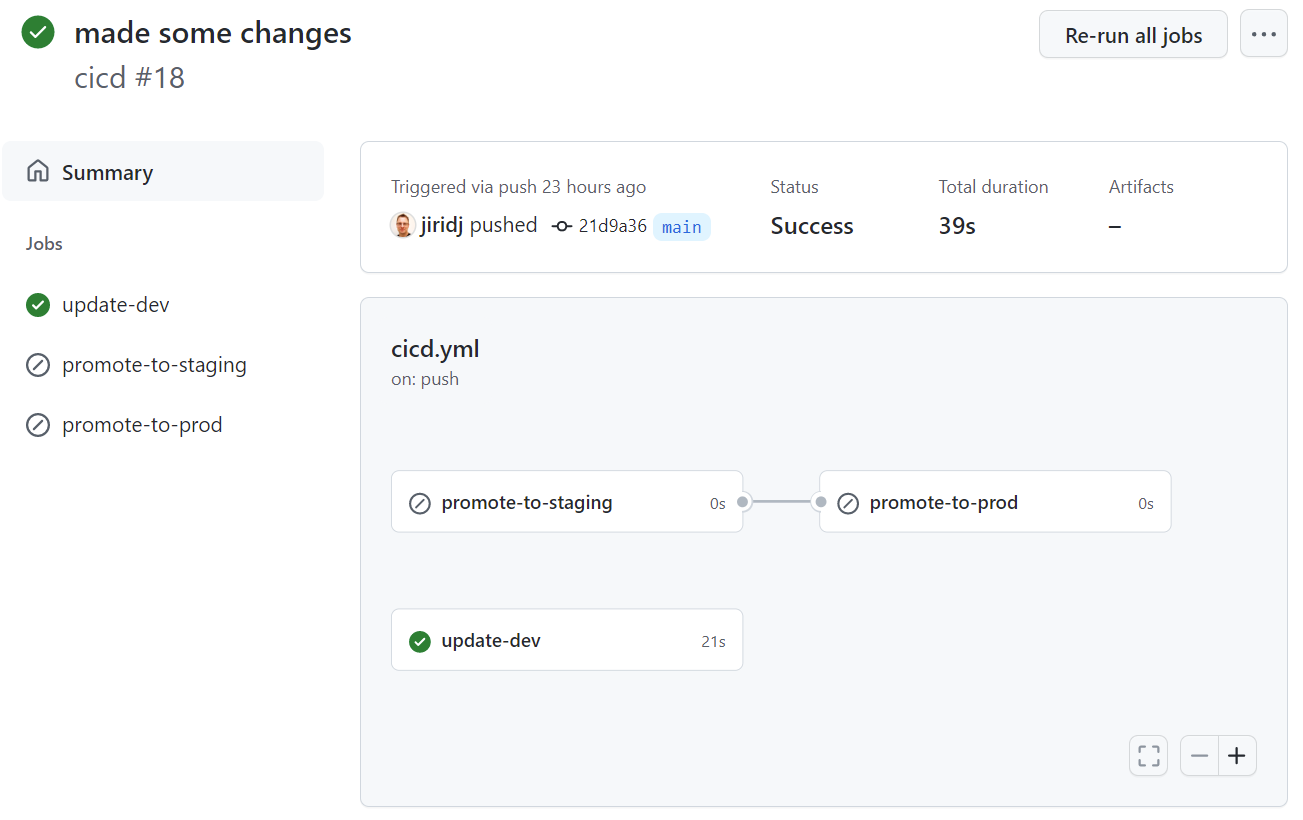Click jiridj's avatar image

402,225
